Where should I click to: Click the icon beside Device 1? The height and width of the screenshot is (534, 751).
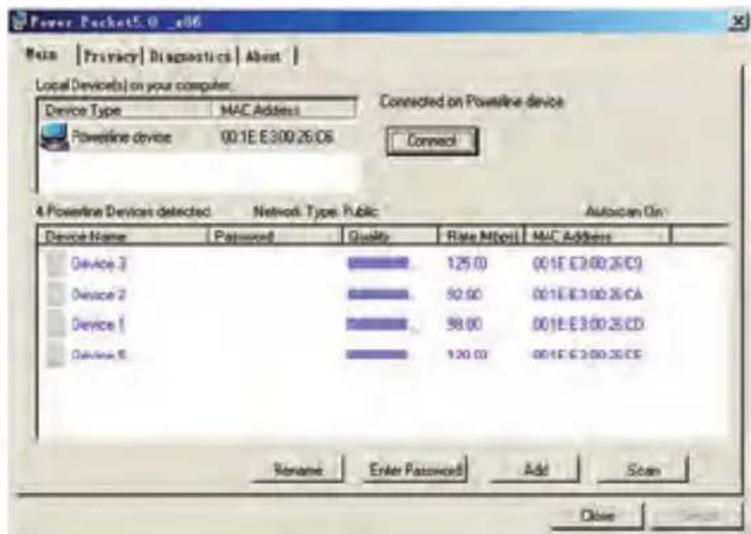tap(57, 324)
